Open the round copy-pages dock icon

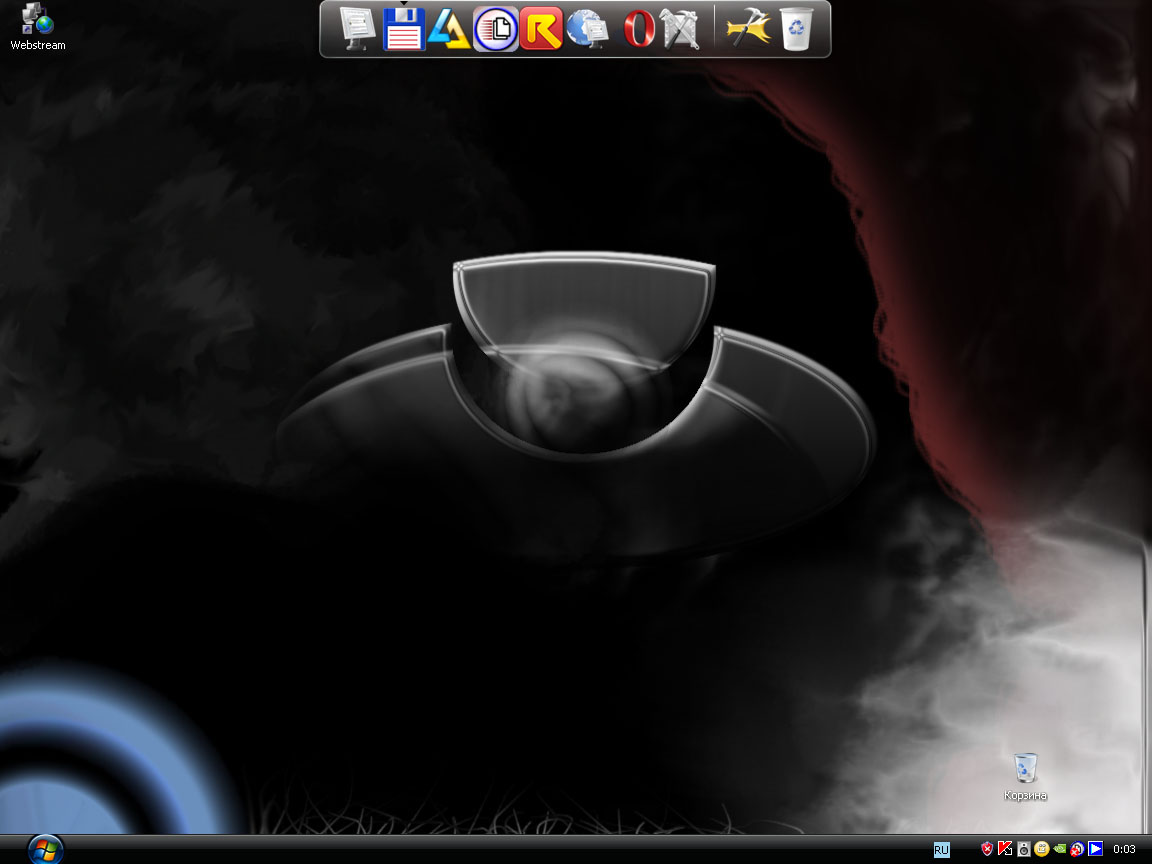(495, 29)
